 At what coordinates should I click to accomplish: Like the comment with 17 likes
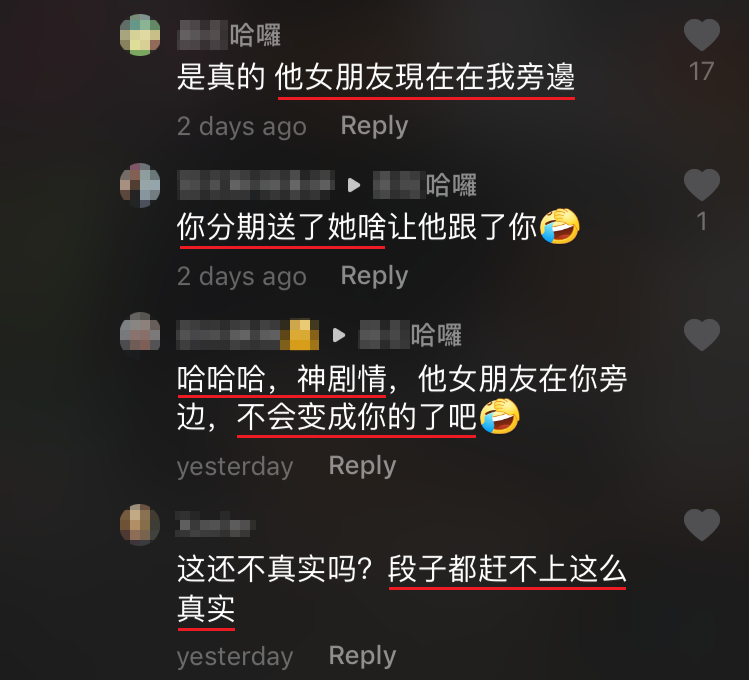[x=701, y=35]
